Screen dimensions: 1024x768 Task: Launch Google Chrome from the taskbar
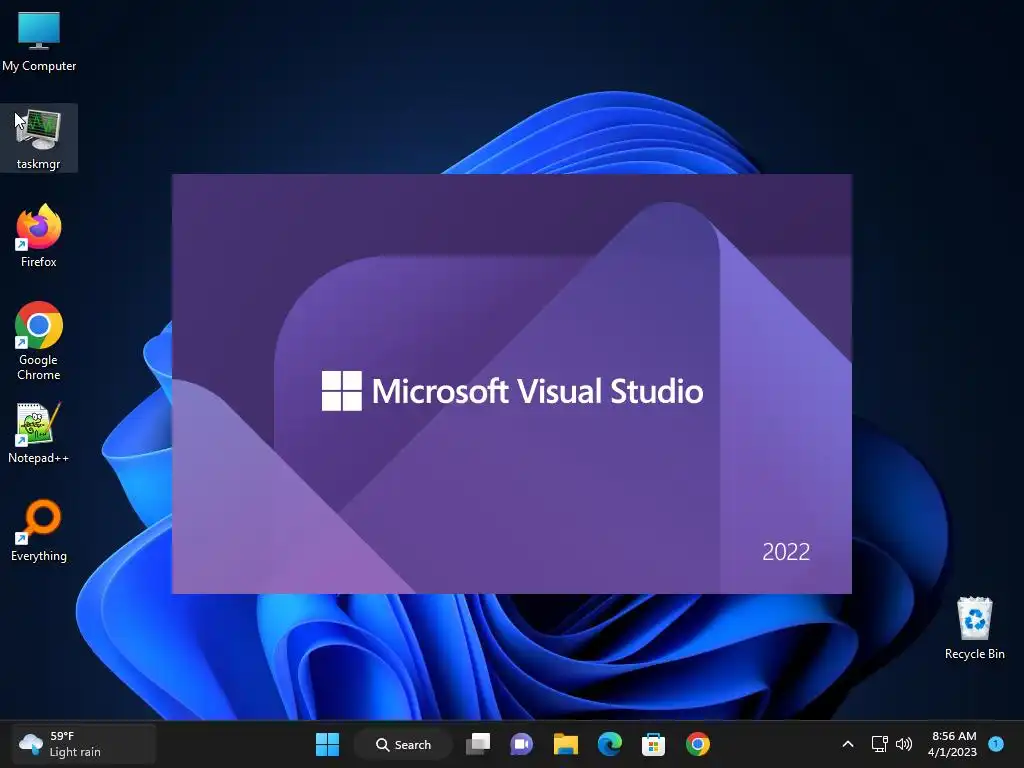(x=697, y=744)
